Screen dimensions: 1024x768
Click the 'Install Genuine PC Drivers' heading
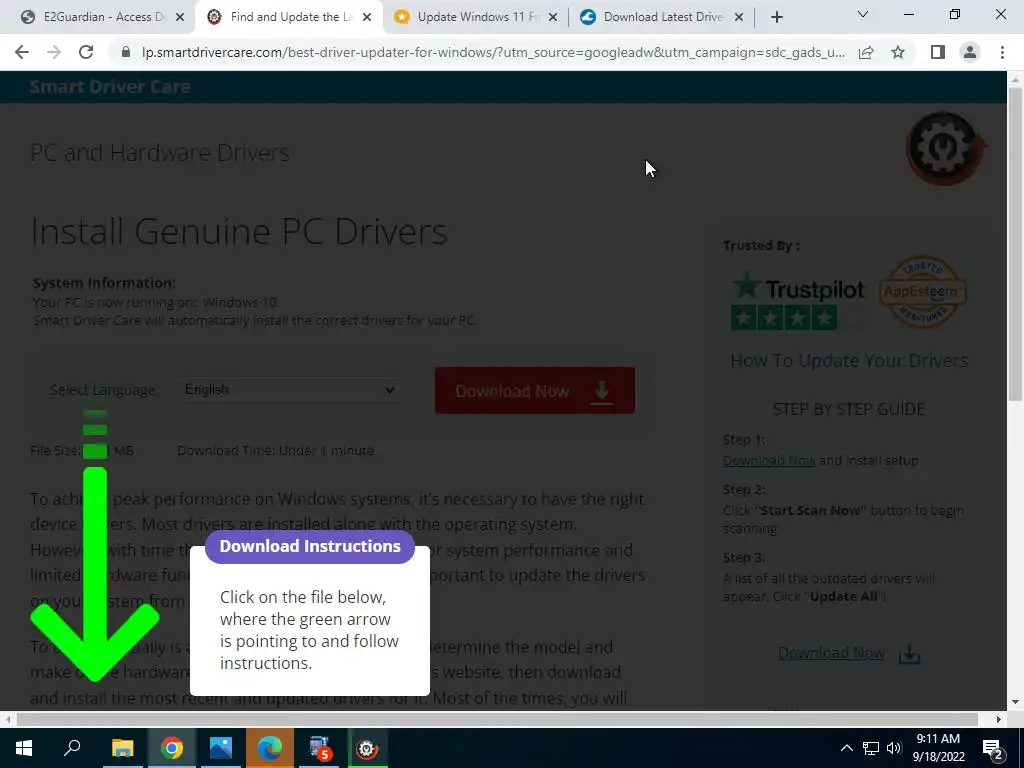(x=239, y=231)
